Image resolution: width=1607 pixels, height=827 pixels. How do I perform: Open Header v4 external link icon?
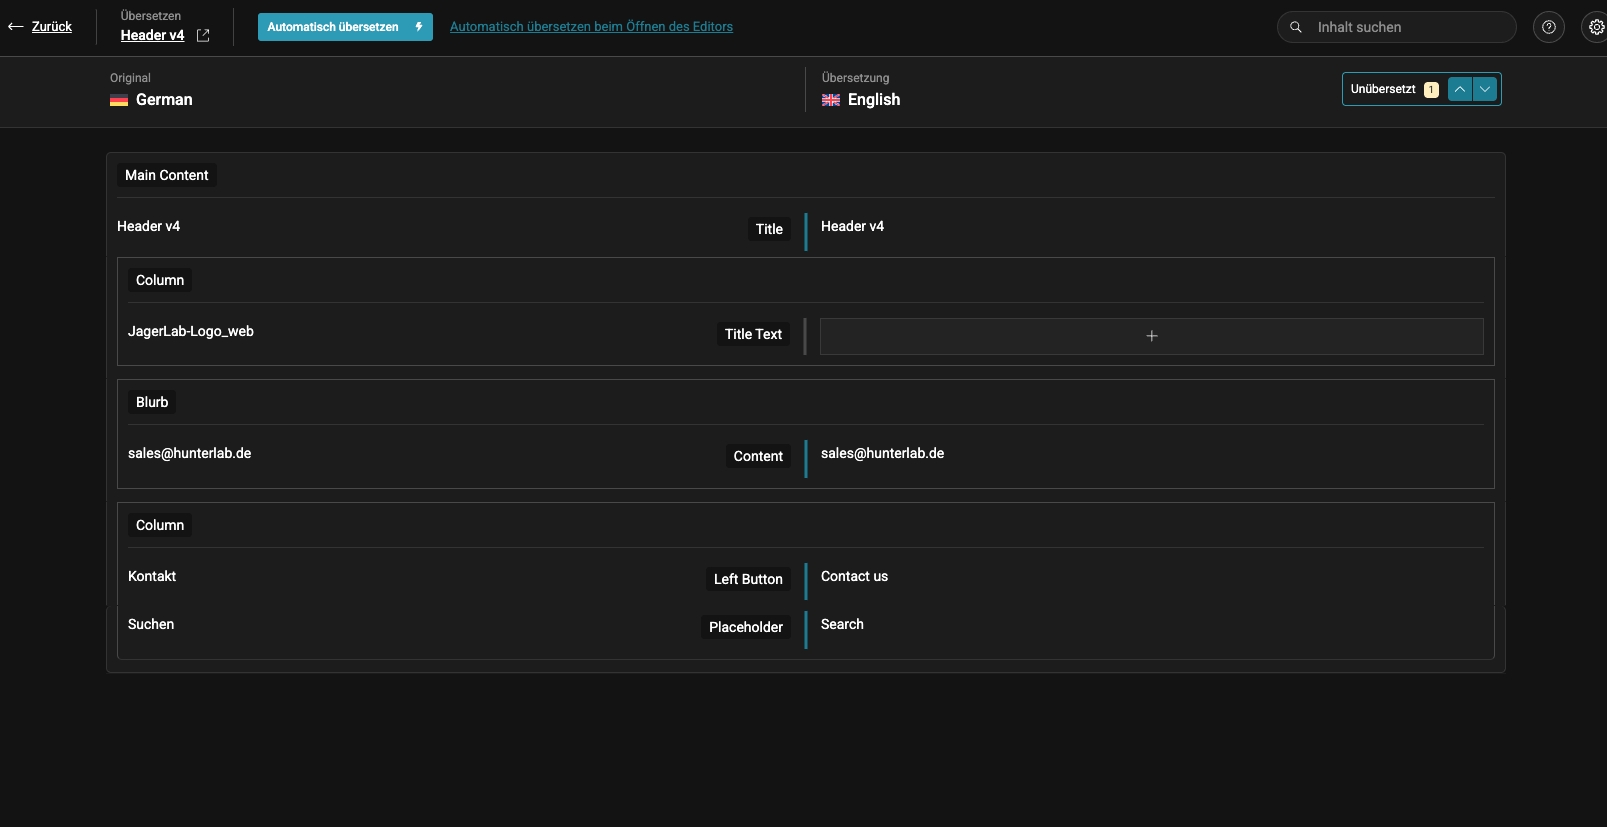coord(203,35)
